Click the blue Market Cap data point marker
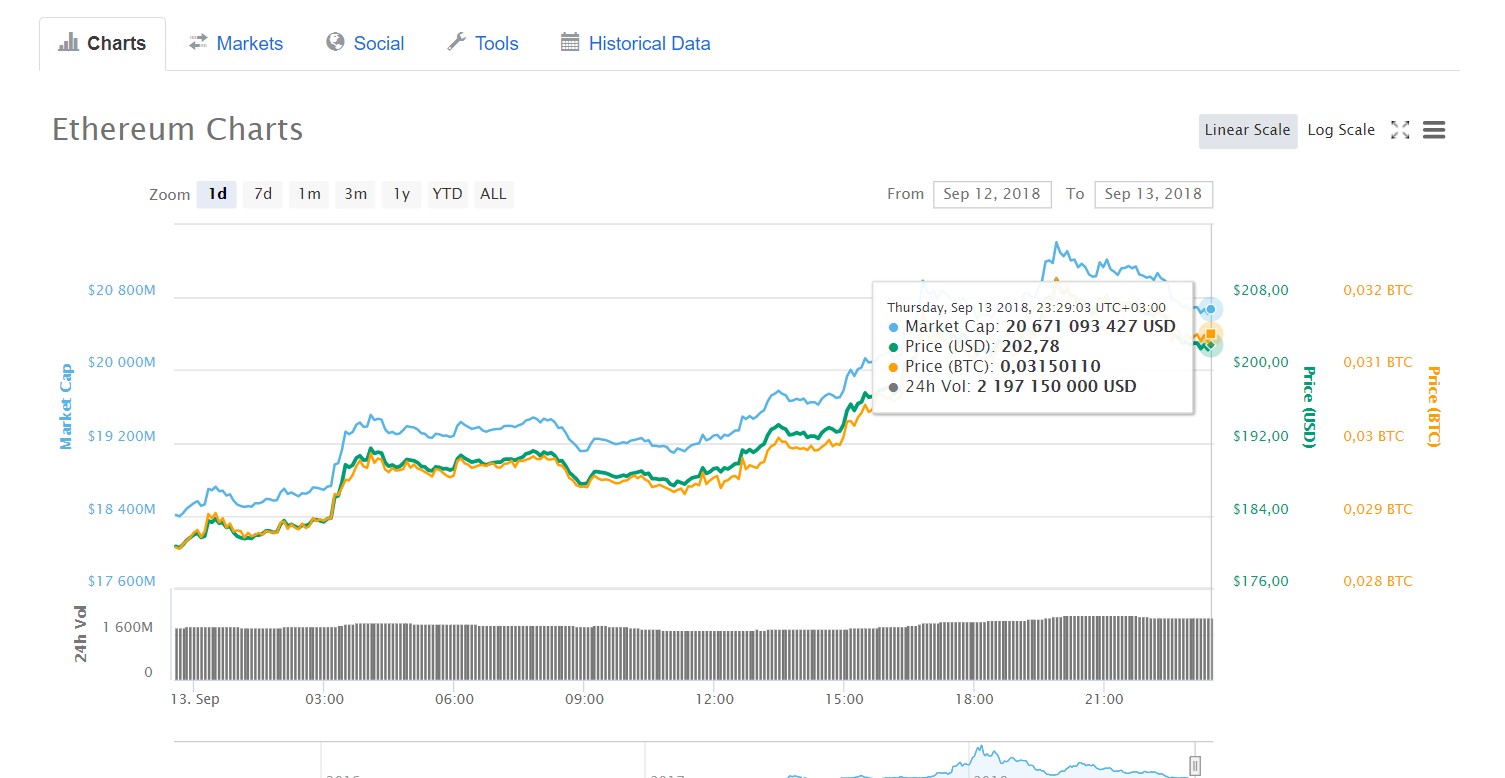This screenshot has height=778, width=1505. [x=1210, y=309]
